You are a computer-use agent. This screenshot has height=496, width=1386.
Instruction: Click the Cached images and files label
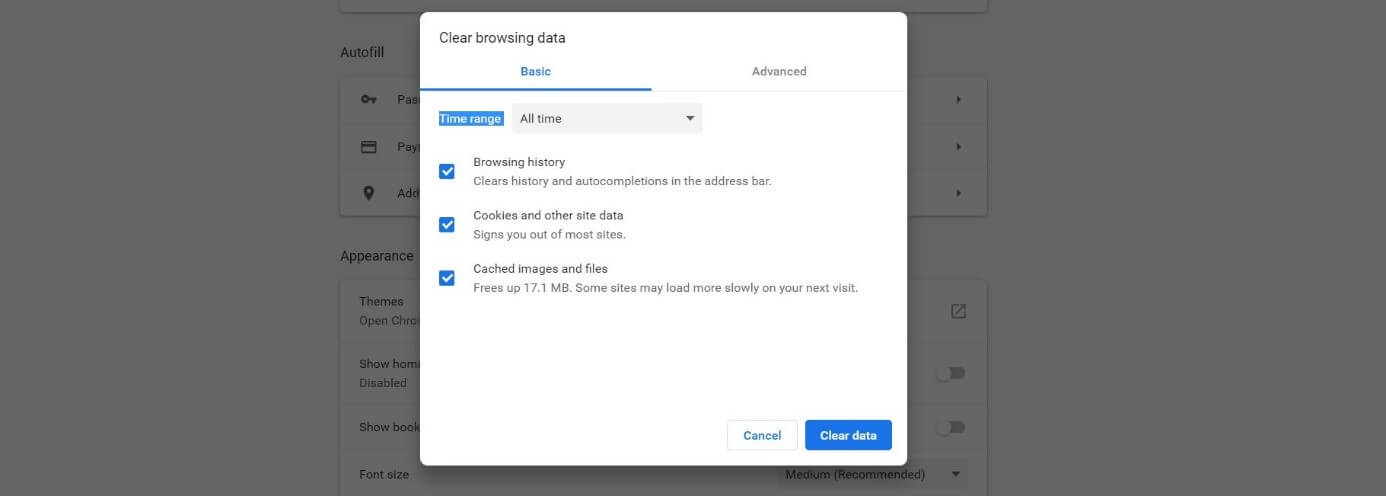540,269
